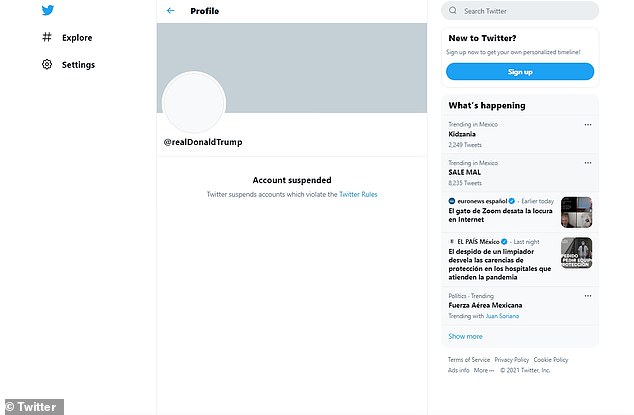Viewport: 634px width, 415px height.
Task: Click the Settings gear icon
Action: point(47,65)
